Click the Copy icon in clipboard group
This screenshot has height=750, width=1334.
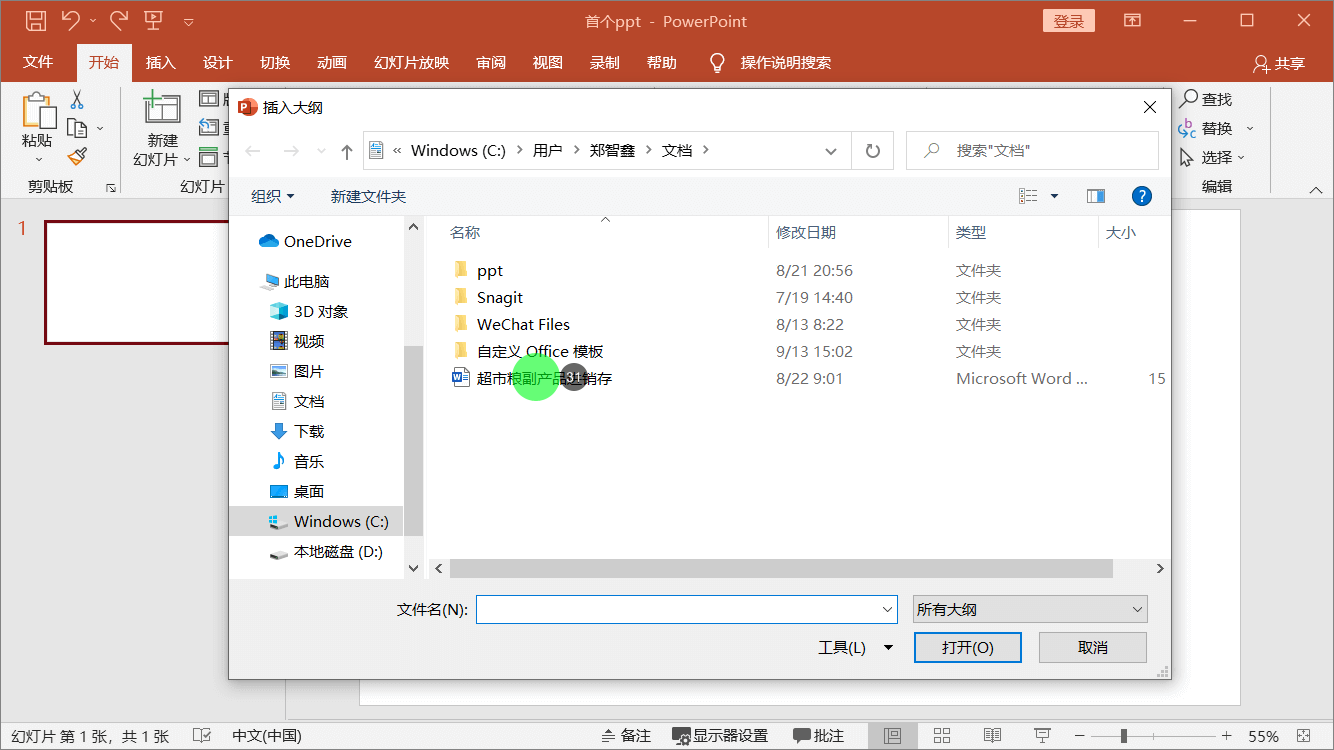coord(77,128)
